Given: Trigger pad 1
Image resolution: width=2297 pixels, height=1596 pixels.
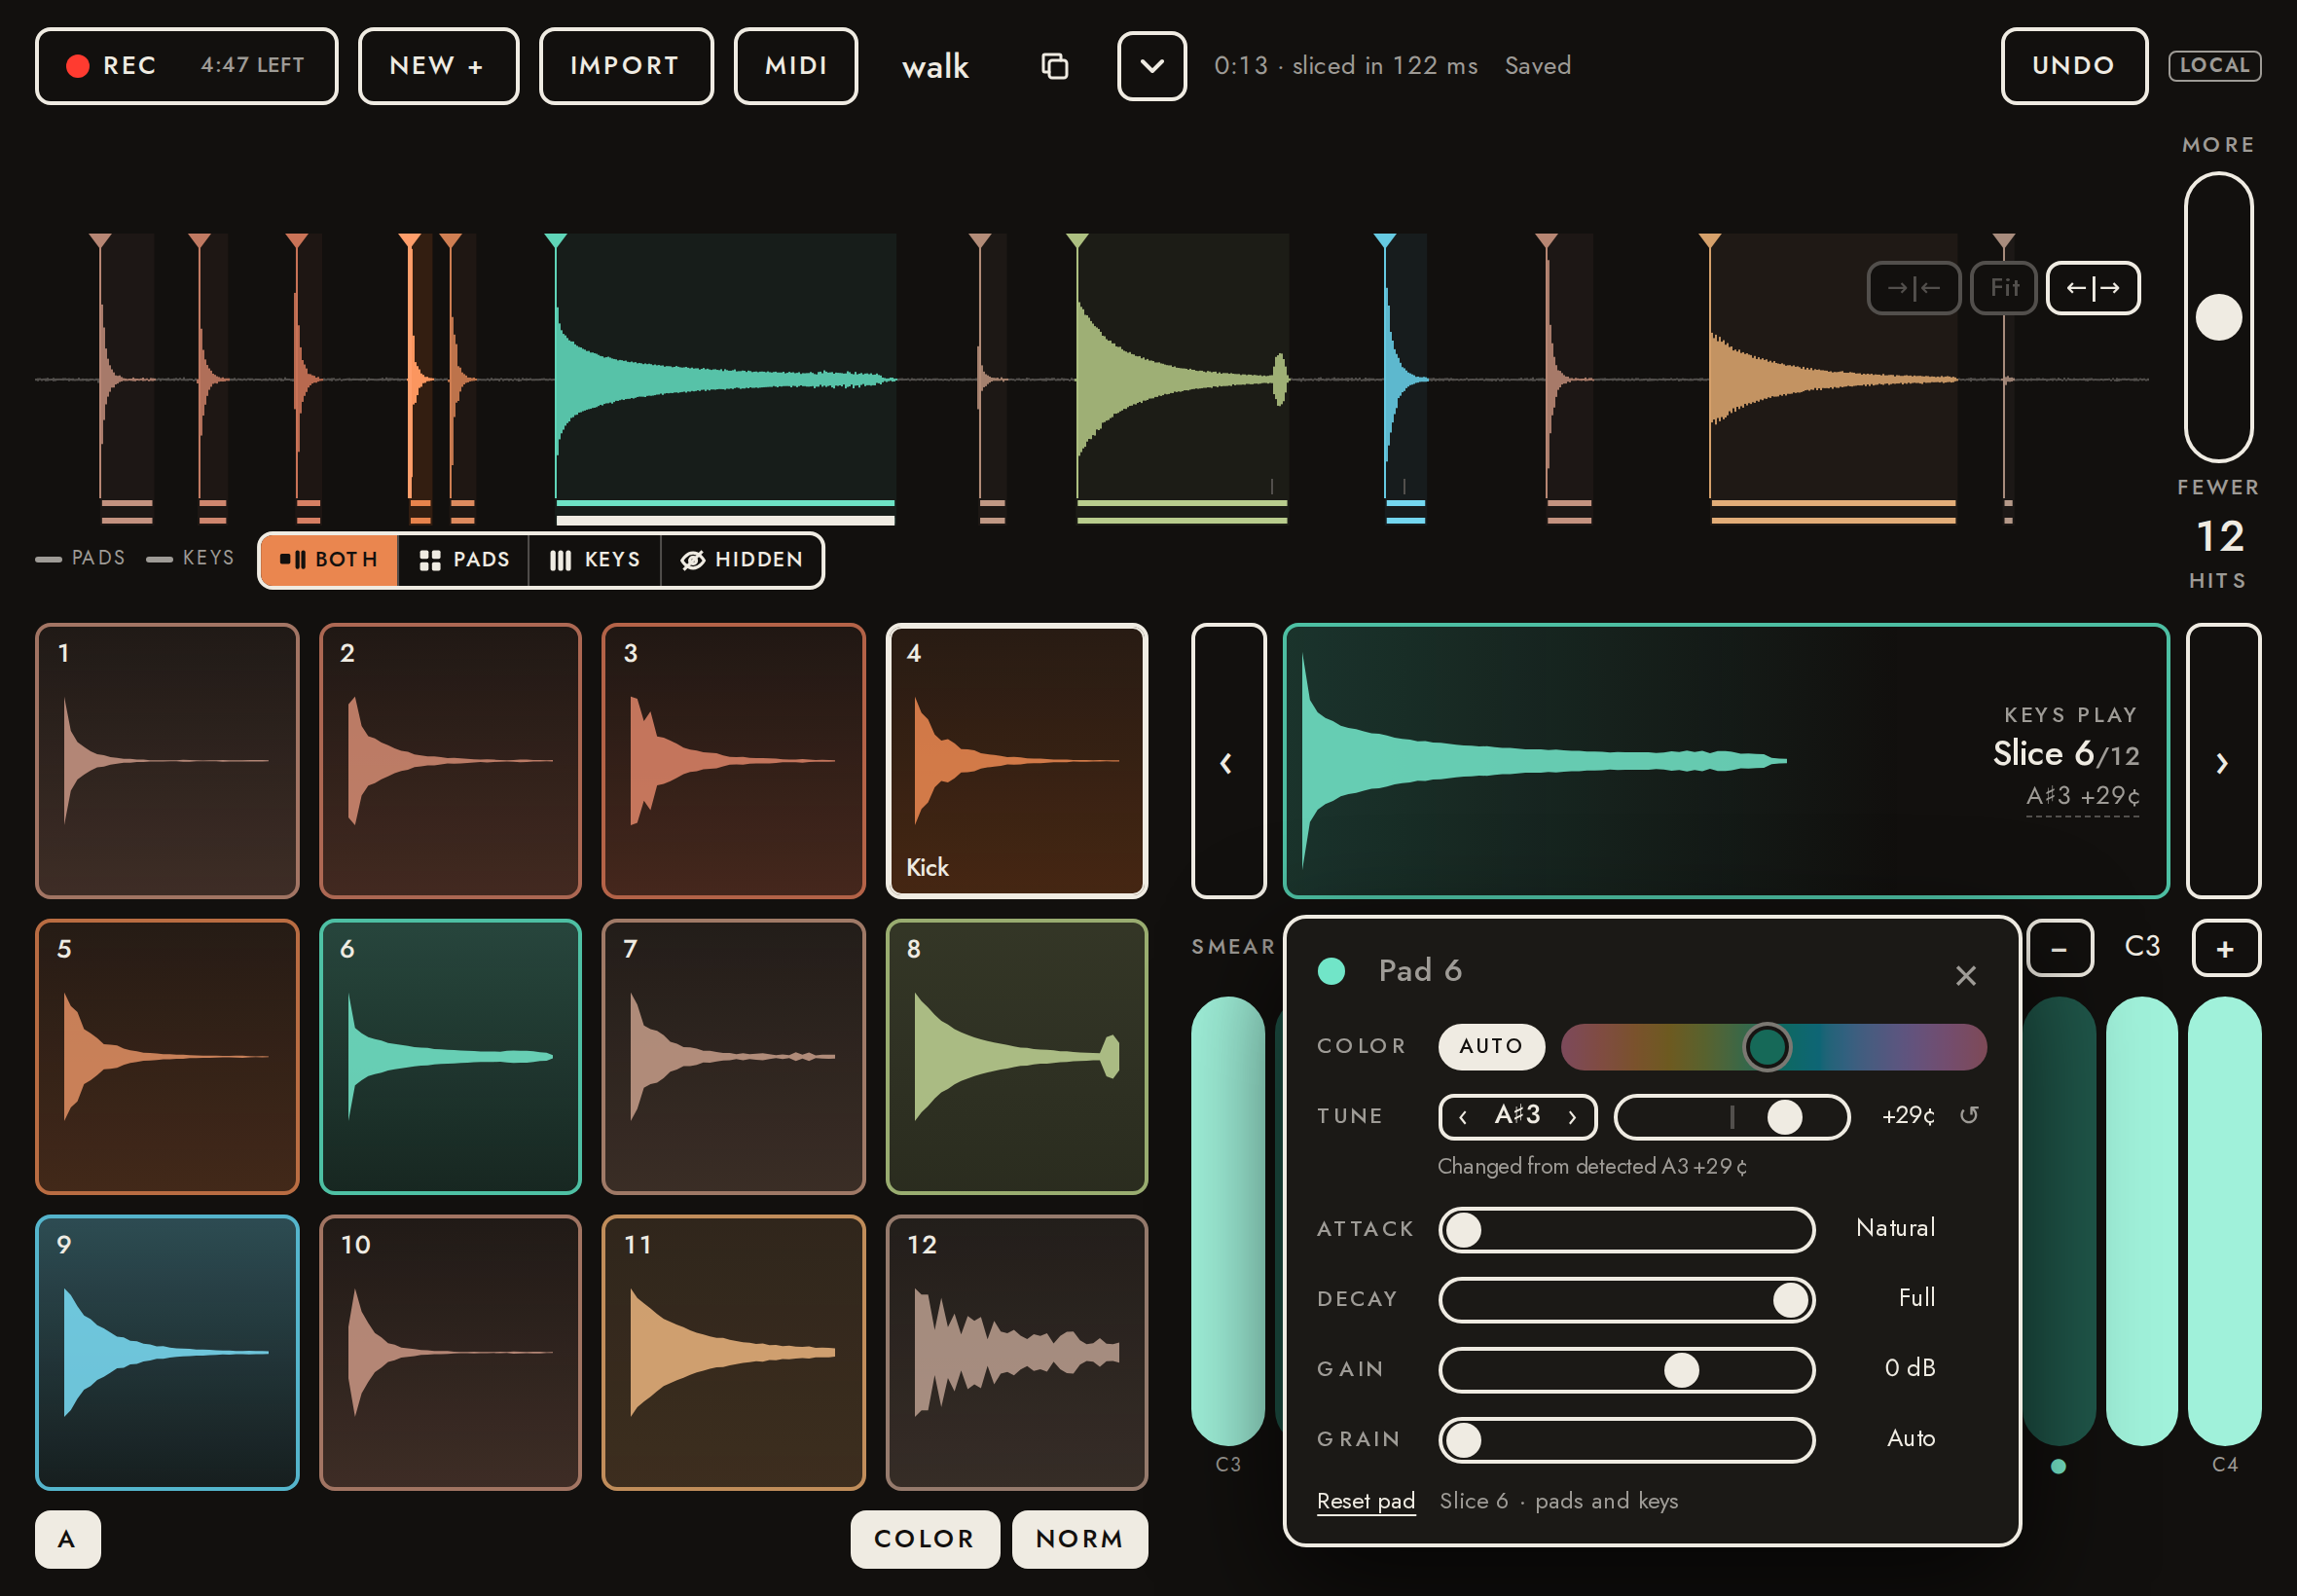Looking at the screenshot, I should click(167, 761).
